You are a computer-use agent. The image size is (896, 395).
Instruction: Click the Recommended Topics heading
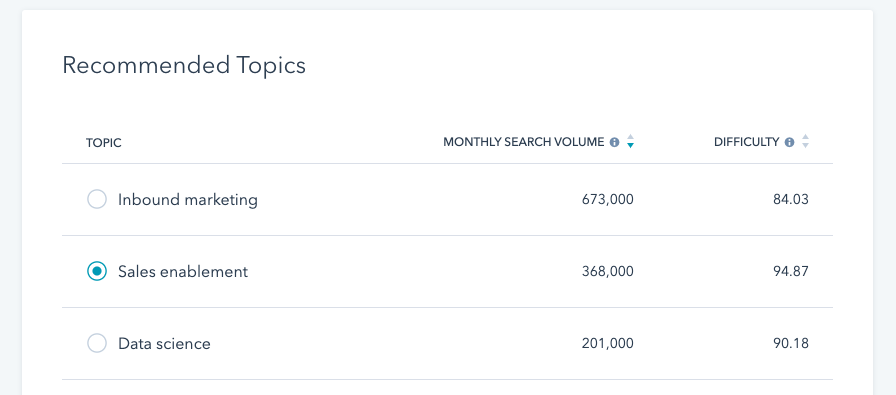[184, 65]
